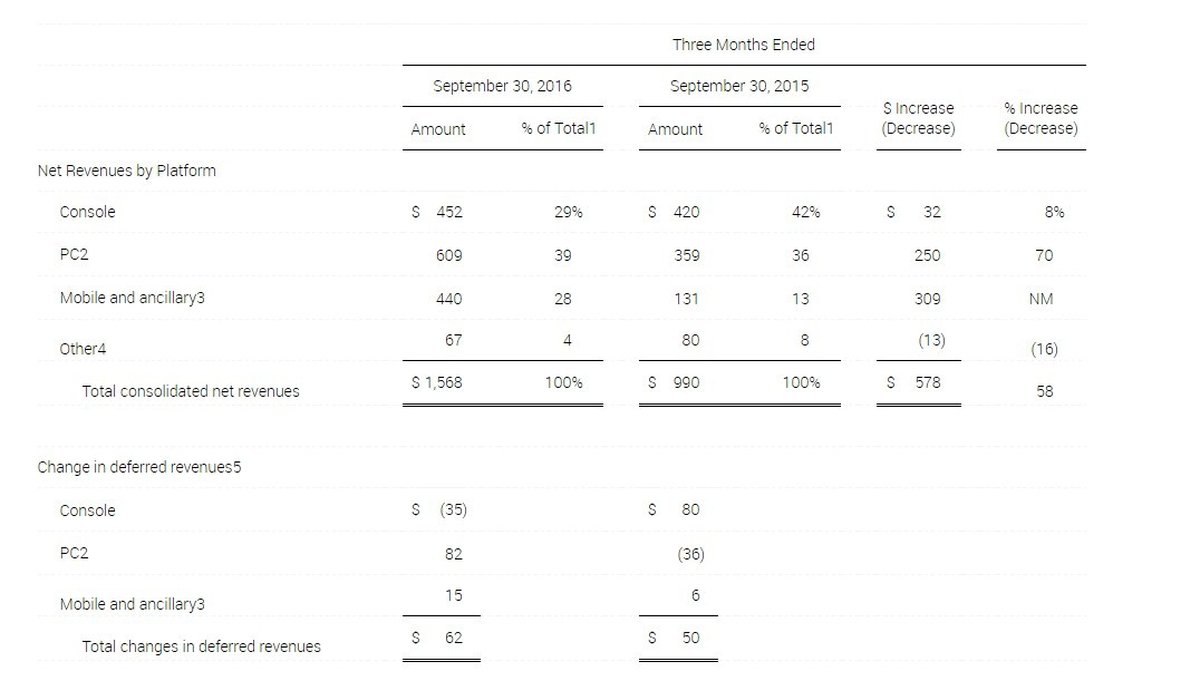Select the "Total consolidated net revenues" row label
The height and width of the screenshot is (681, 1200).
click(x=190, y=391)
